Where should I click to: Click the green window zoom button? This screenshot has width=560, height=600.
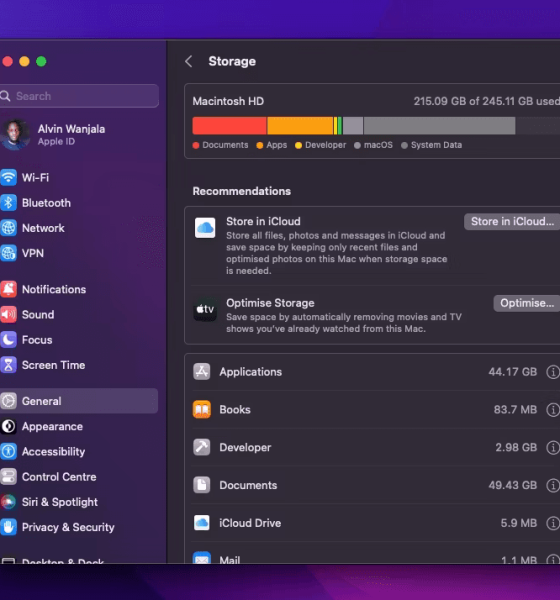coord(41,61)
